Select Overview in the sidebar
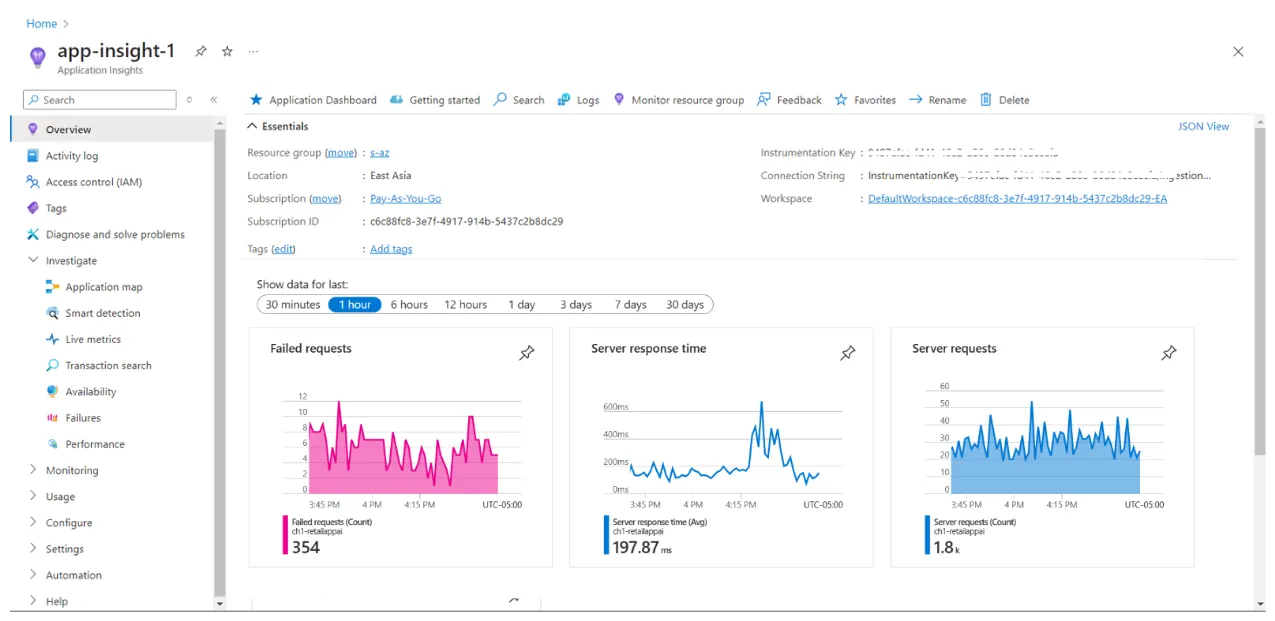The height and width of the screenshot is (621, 1275). pos(111,129)
